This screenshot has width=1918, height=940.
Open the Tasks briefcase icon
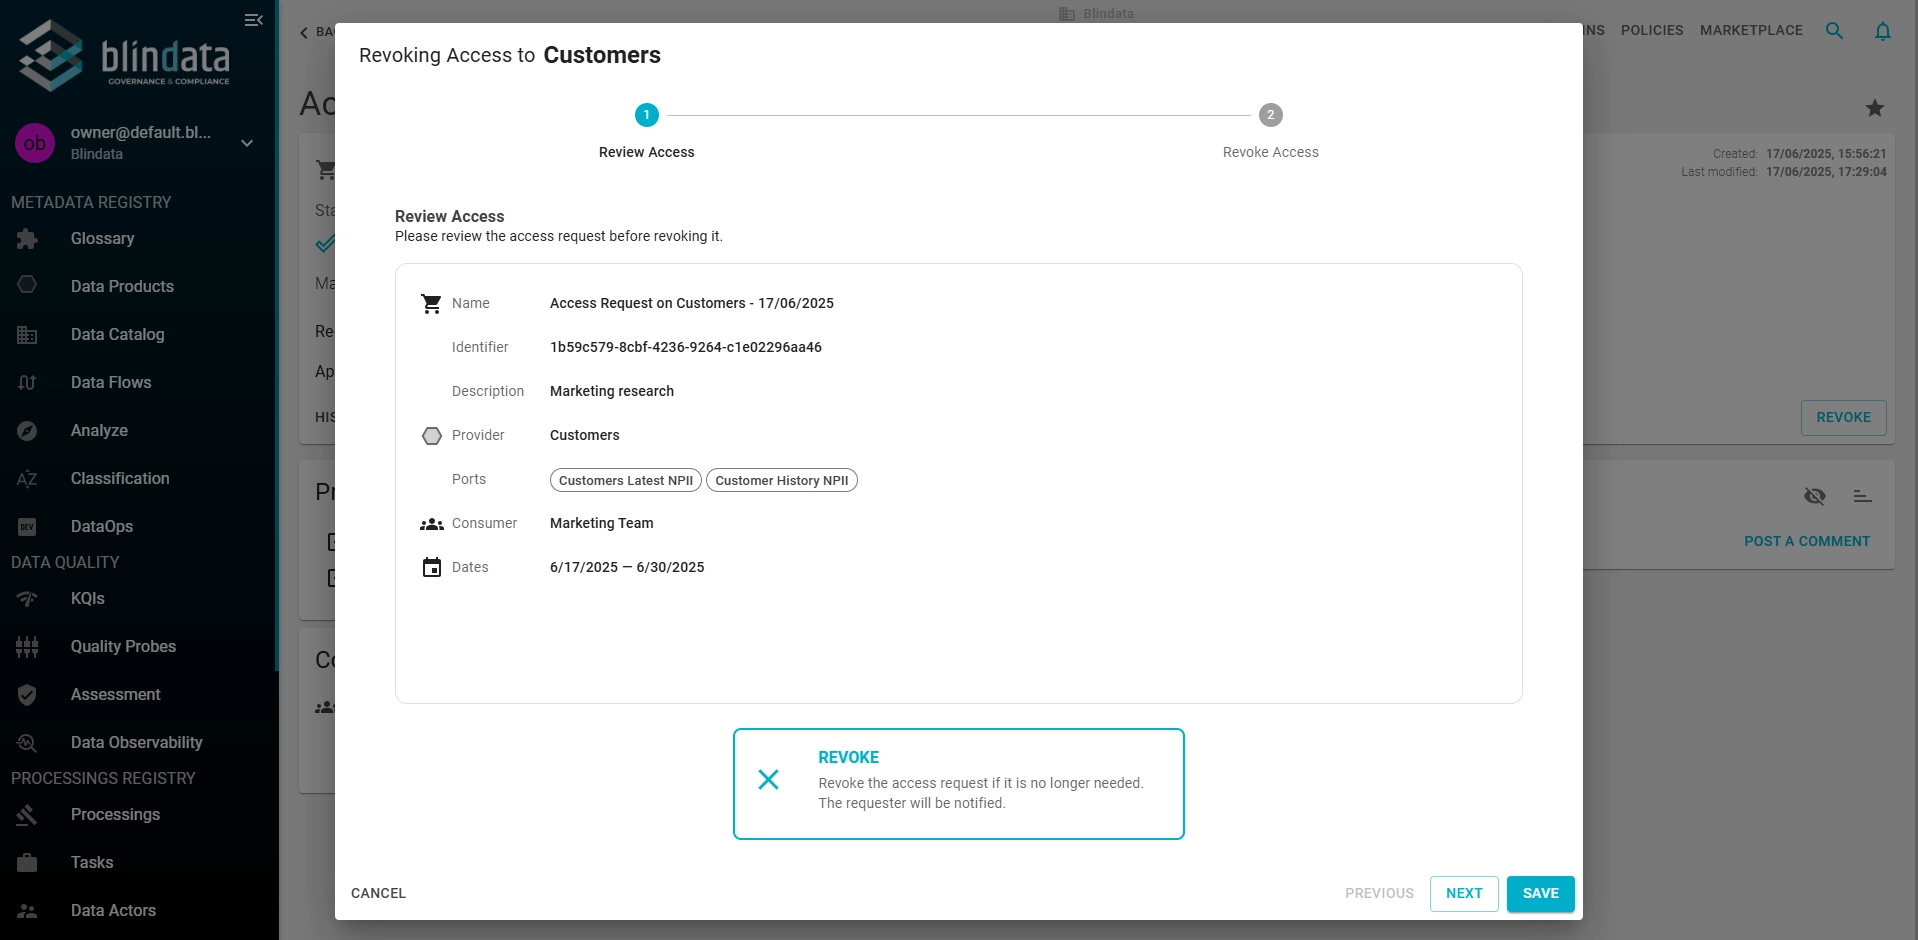pyautogui.click(x=27, y=863)
